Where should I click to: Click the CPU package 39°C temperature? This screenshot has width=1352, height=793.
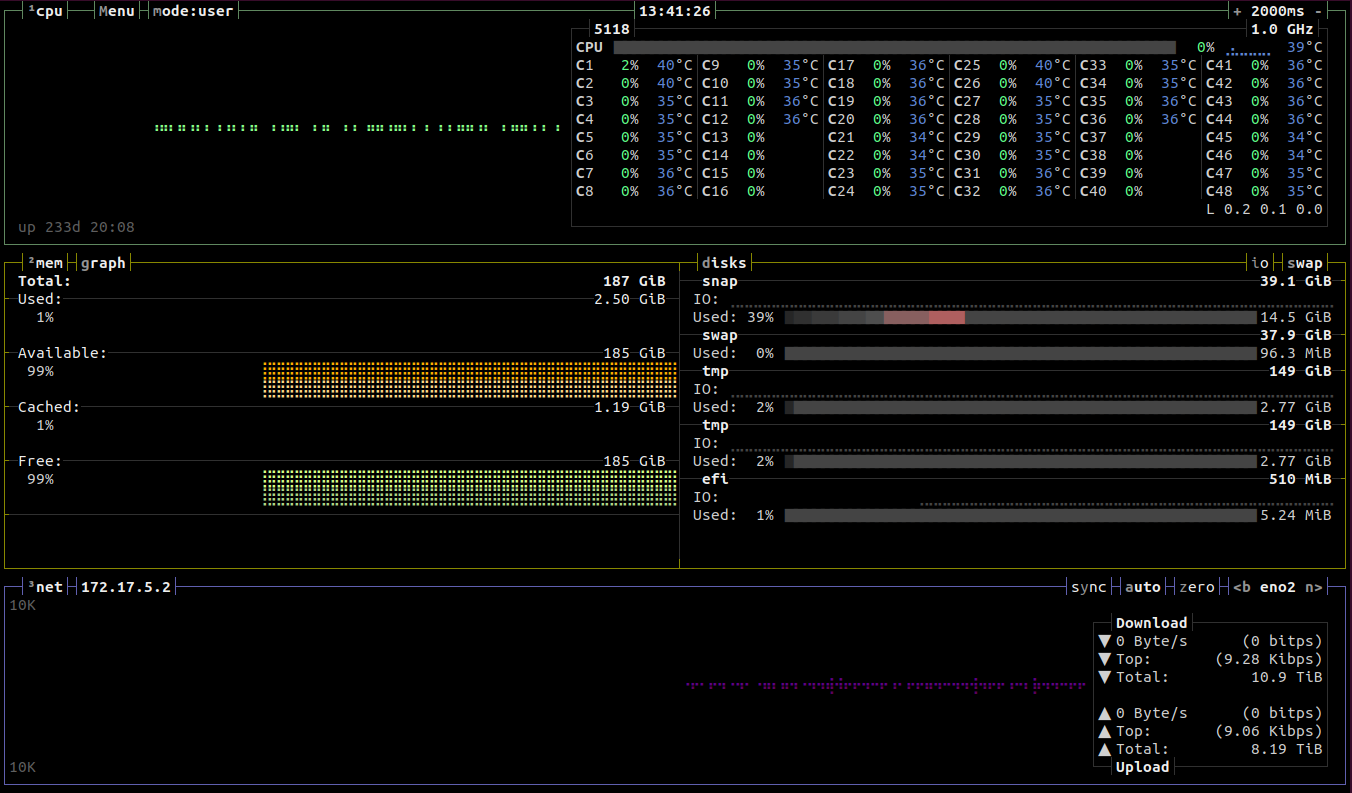tap(1304, 47)
